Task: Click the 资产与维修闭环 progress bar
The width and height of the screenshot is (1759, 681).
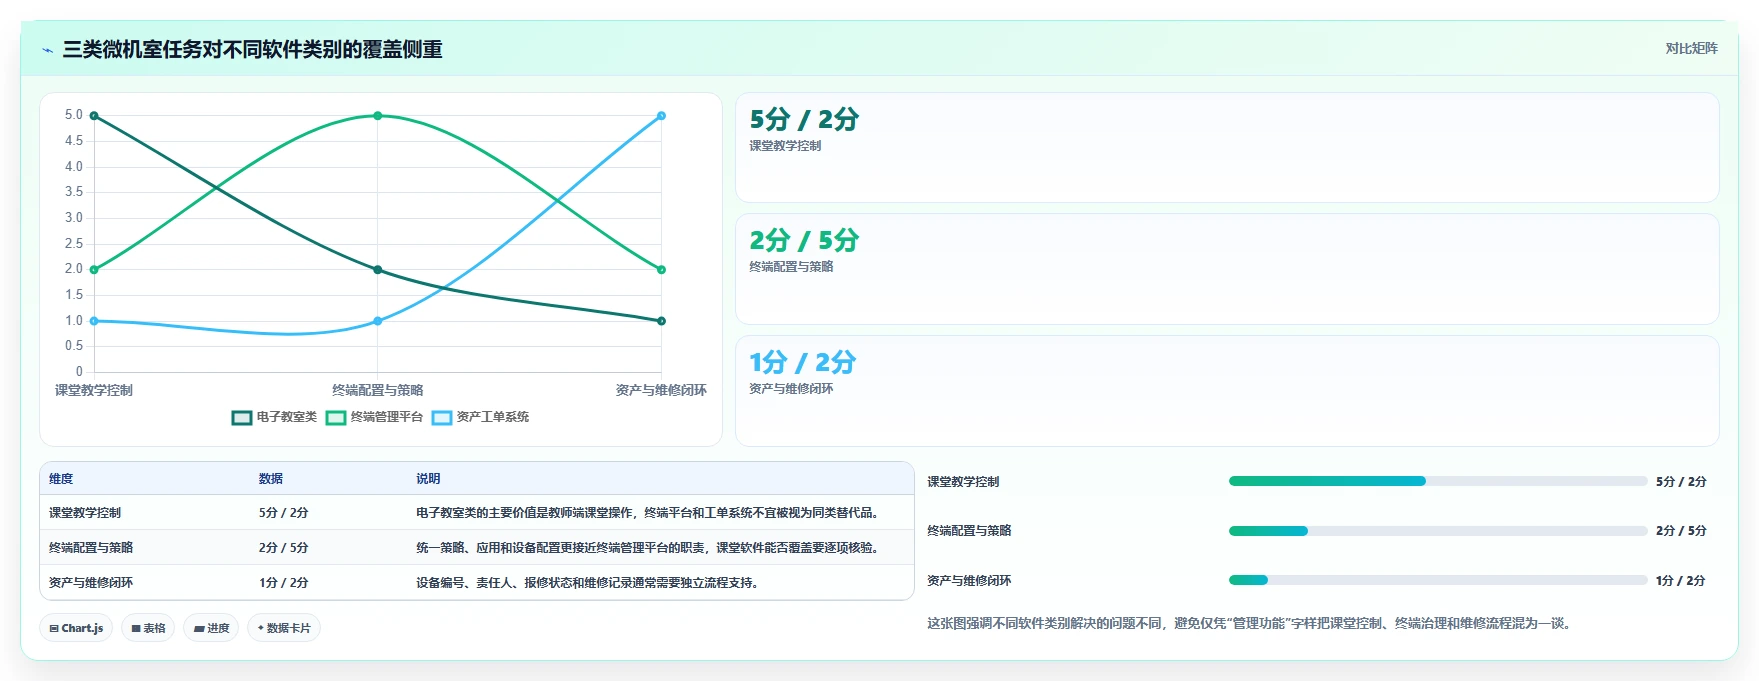Action: 1437,580
